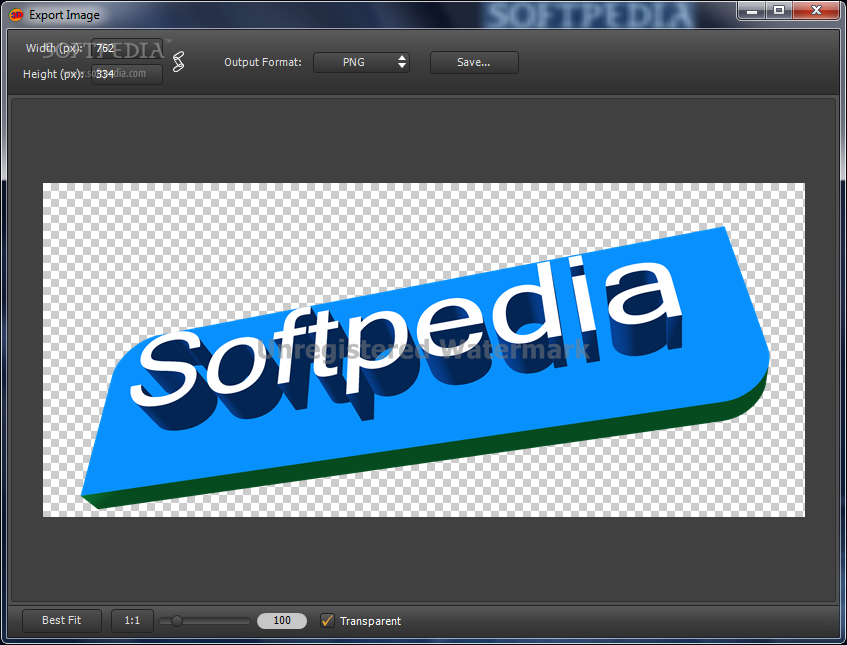Click the app icon in the title bar
This screenshot has width=847, height=645.
16,15
